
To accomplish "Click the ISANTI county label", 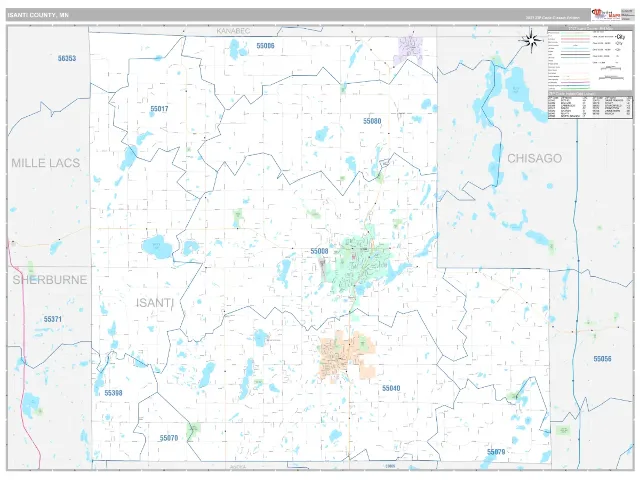I will tap(155, 303).
